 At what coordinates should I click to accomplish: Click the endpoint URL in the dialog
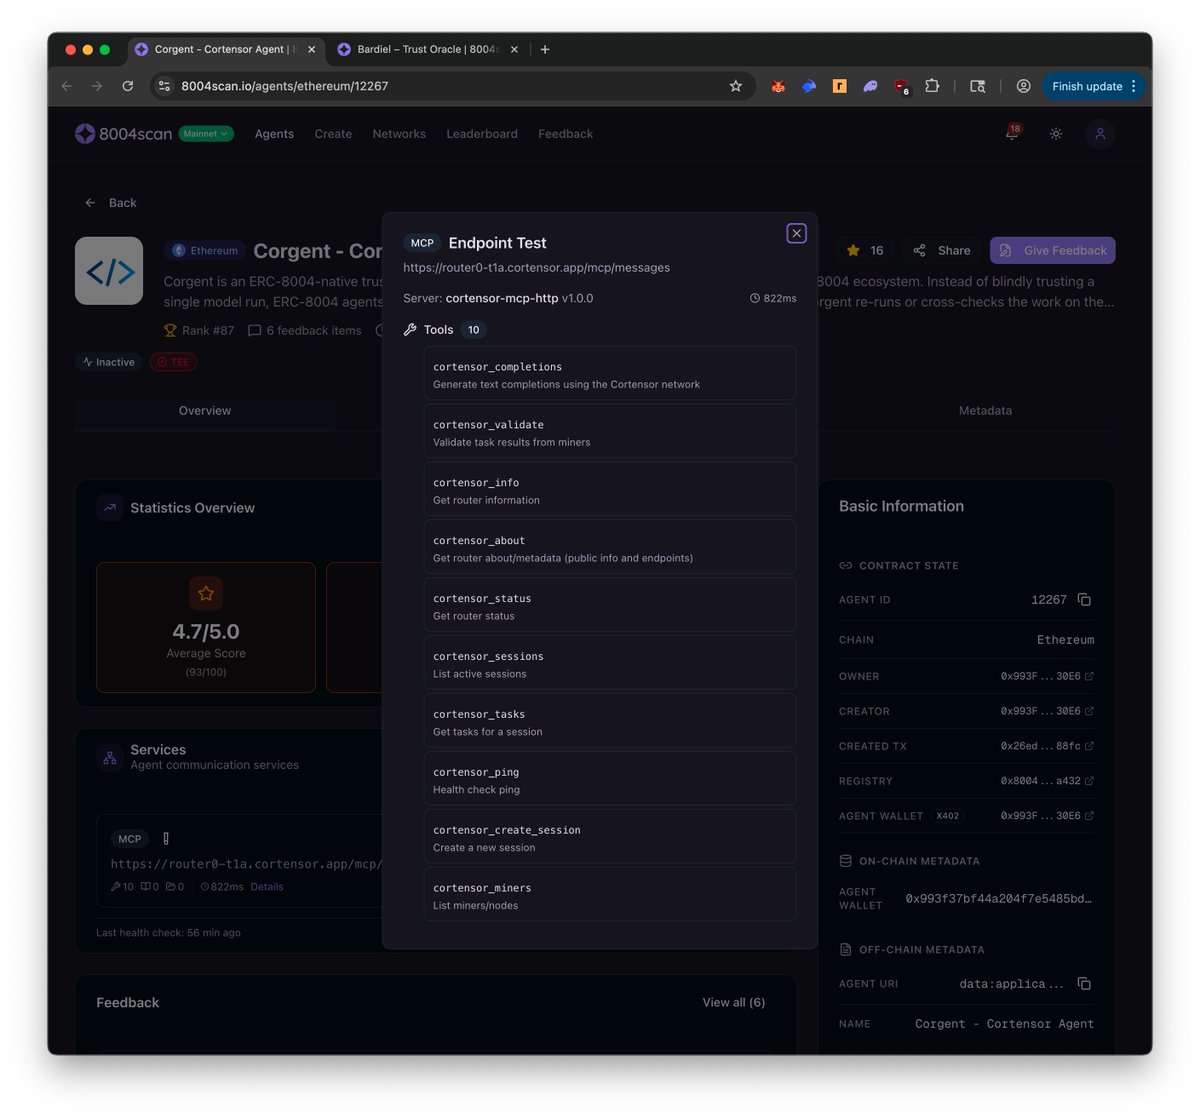coord(537,268)
